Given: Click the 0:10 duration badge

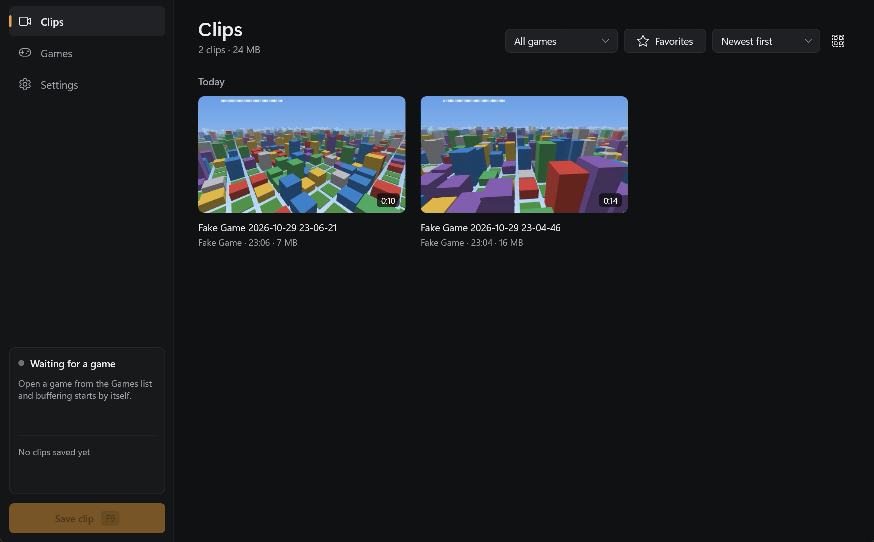Looking at the screenshot, I should coord(388,201).
